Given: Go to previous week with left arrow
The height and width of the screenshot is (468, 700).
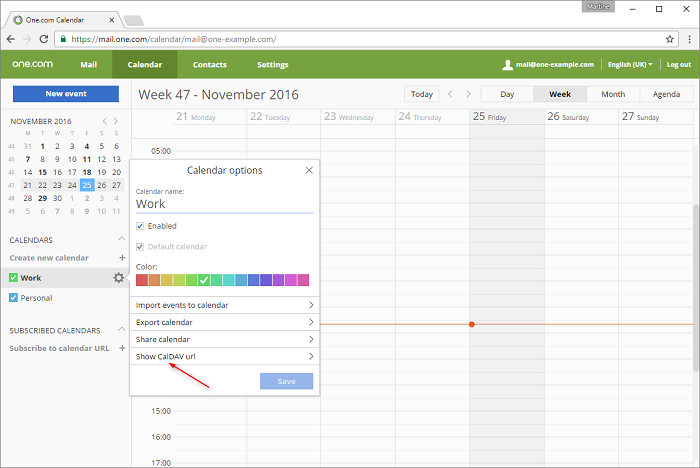Looking at the screenshot, I should [x=451, y=94].
